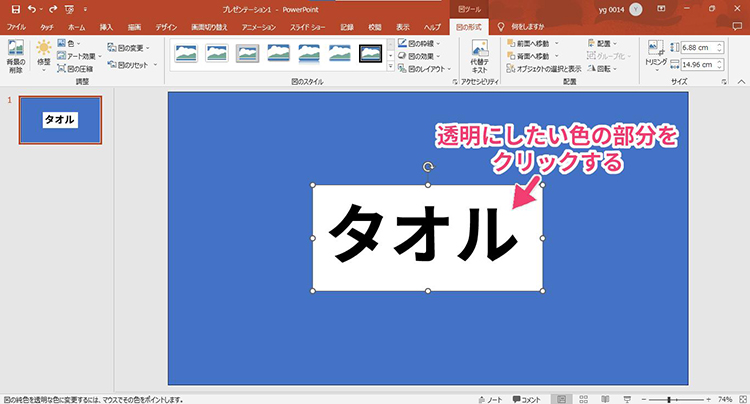750x404 pixels.
Task: Click the Undo arrow icon
Action: [x=33, y=8]
